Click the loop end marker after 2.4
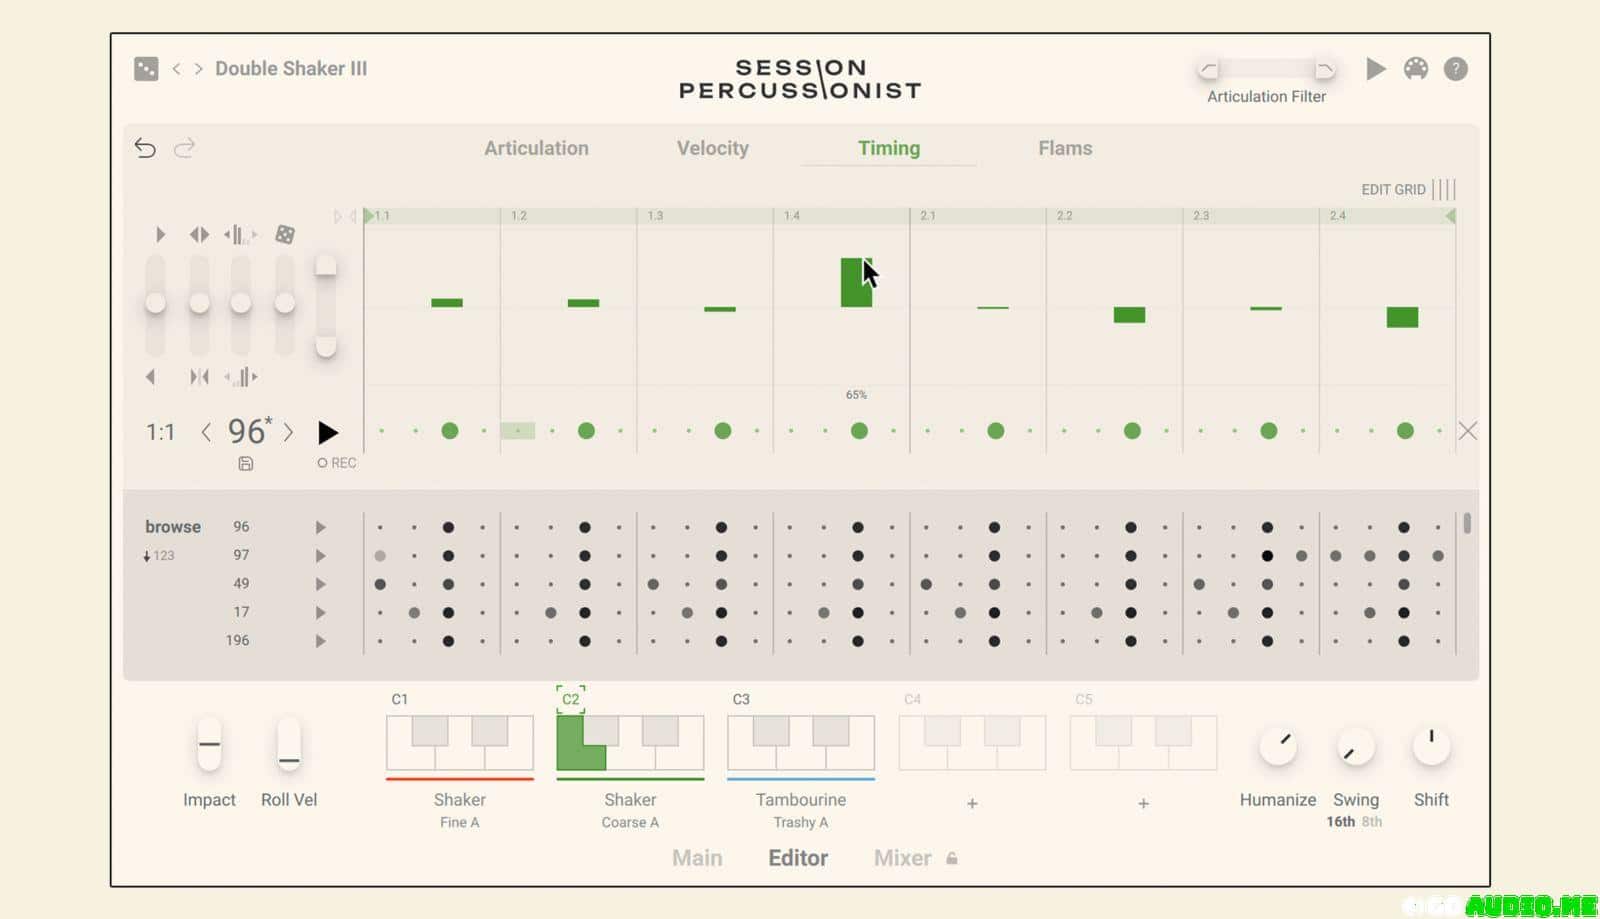 pyautogui.click(x=1450, y=216)
